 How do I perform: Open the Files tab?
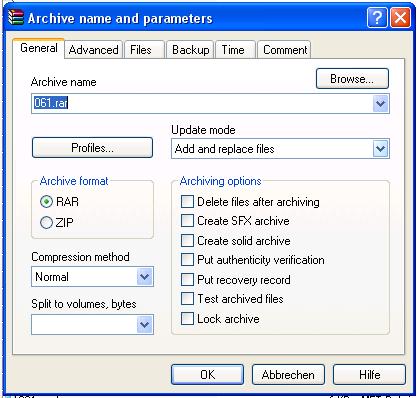[144, 50]
